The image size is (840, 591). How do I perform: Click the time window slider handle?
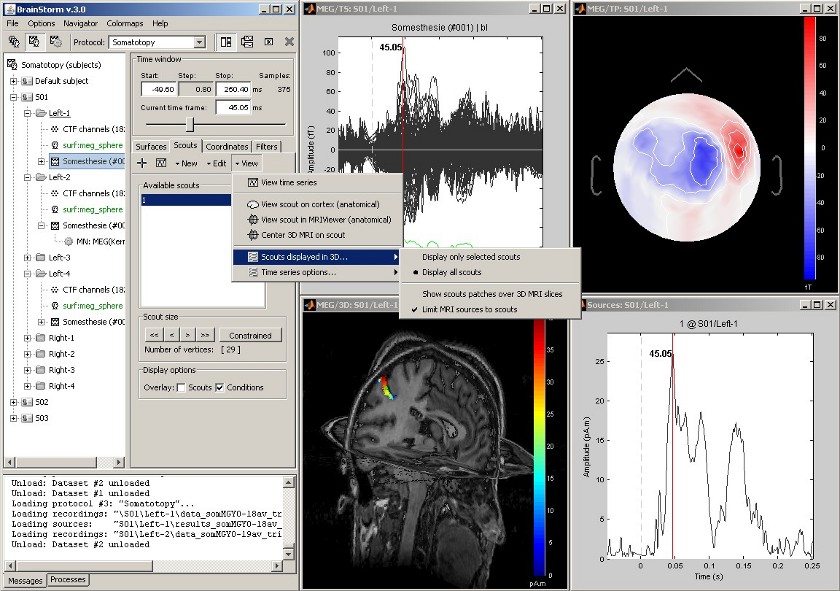click(190, 124)
